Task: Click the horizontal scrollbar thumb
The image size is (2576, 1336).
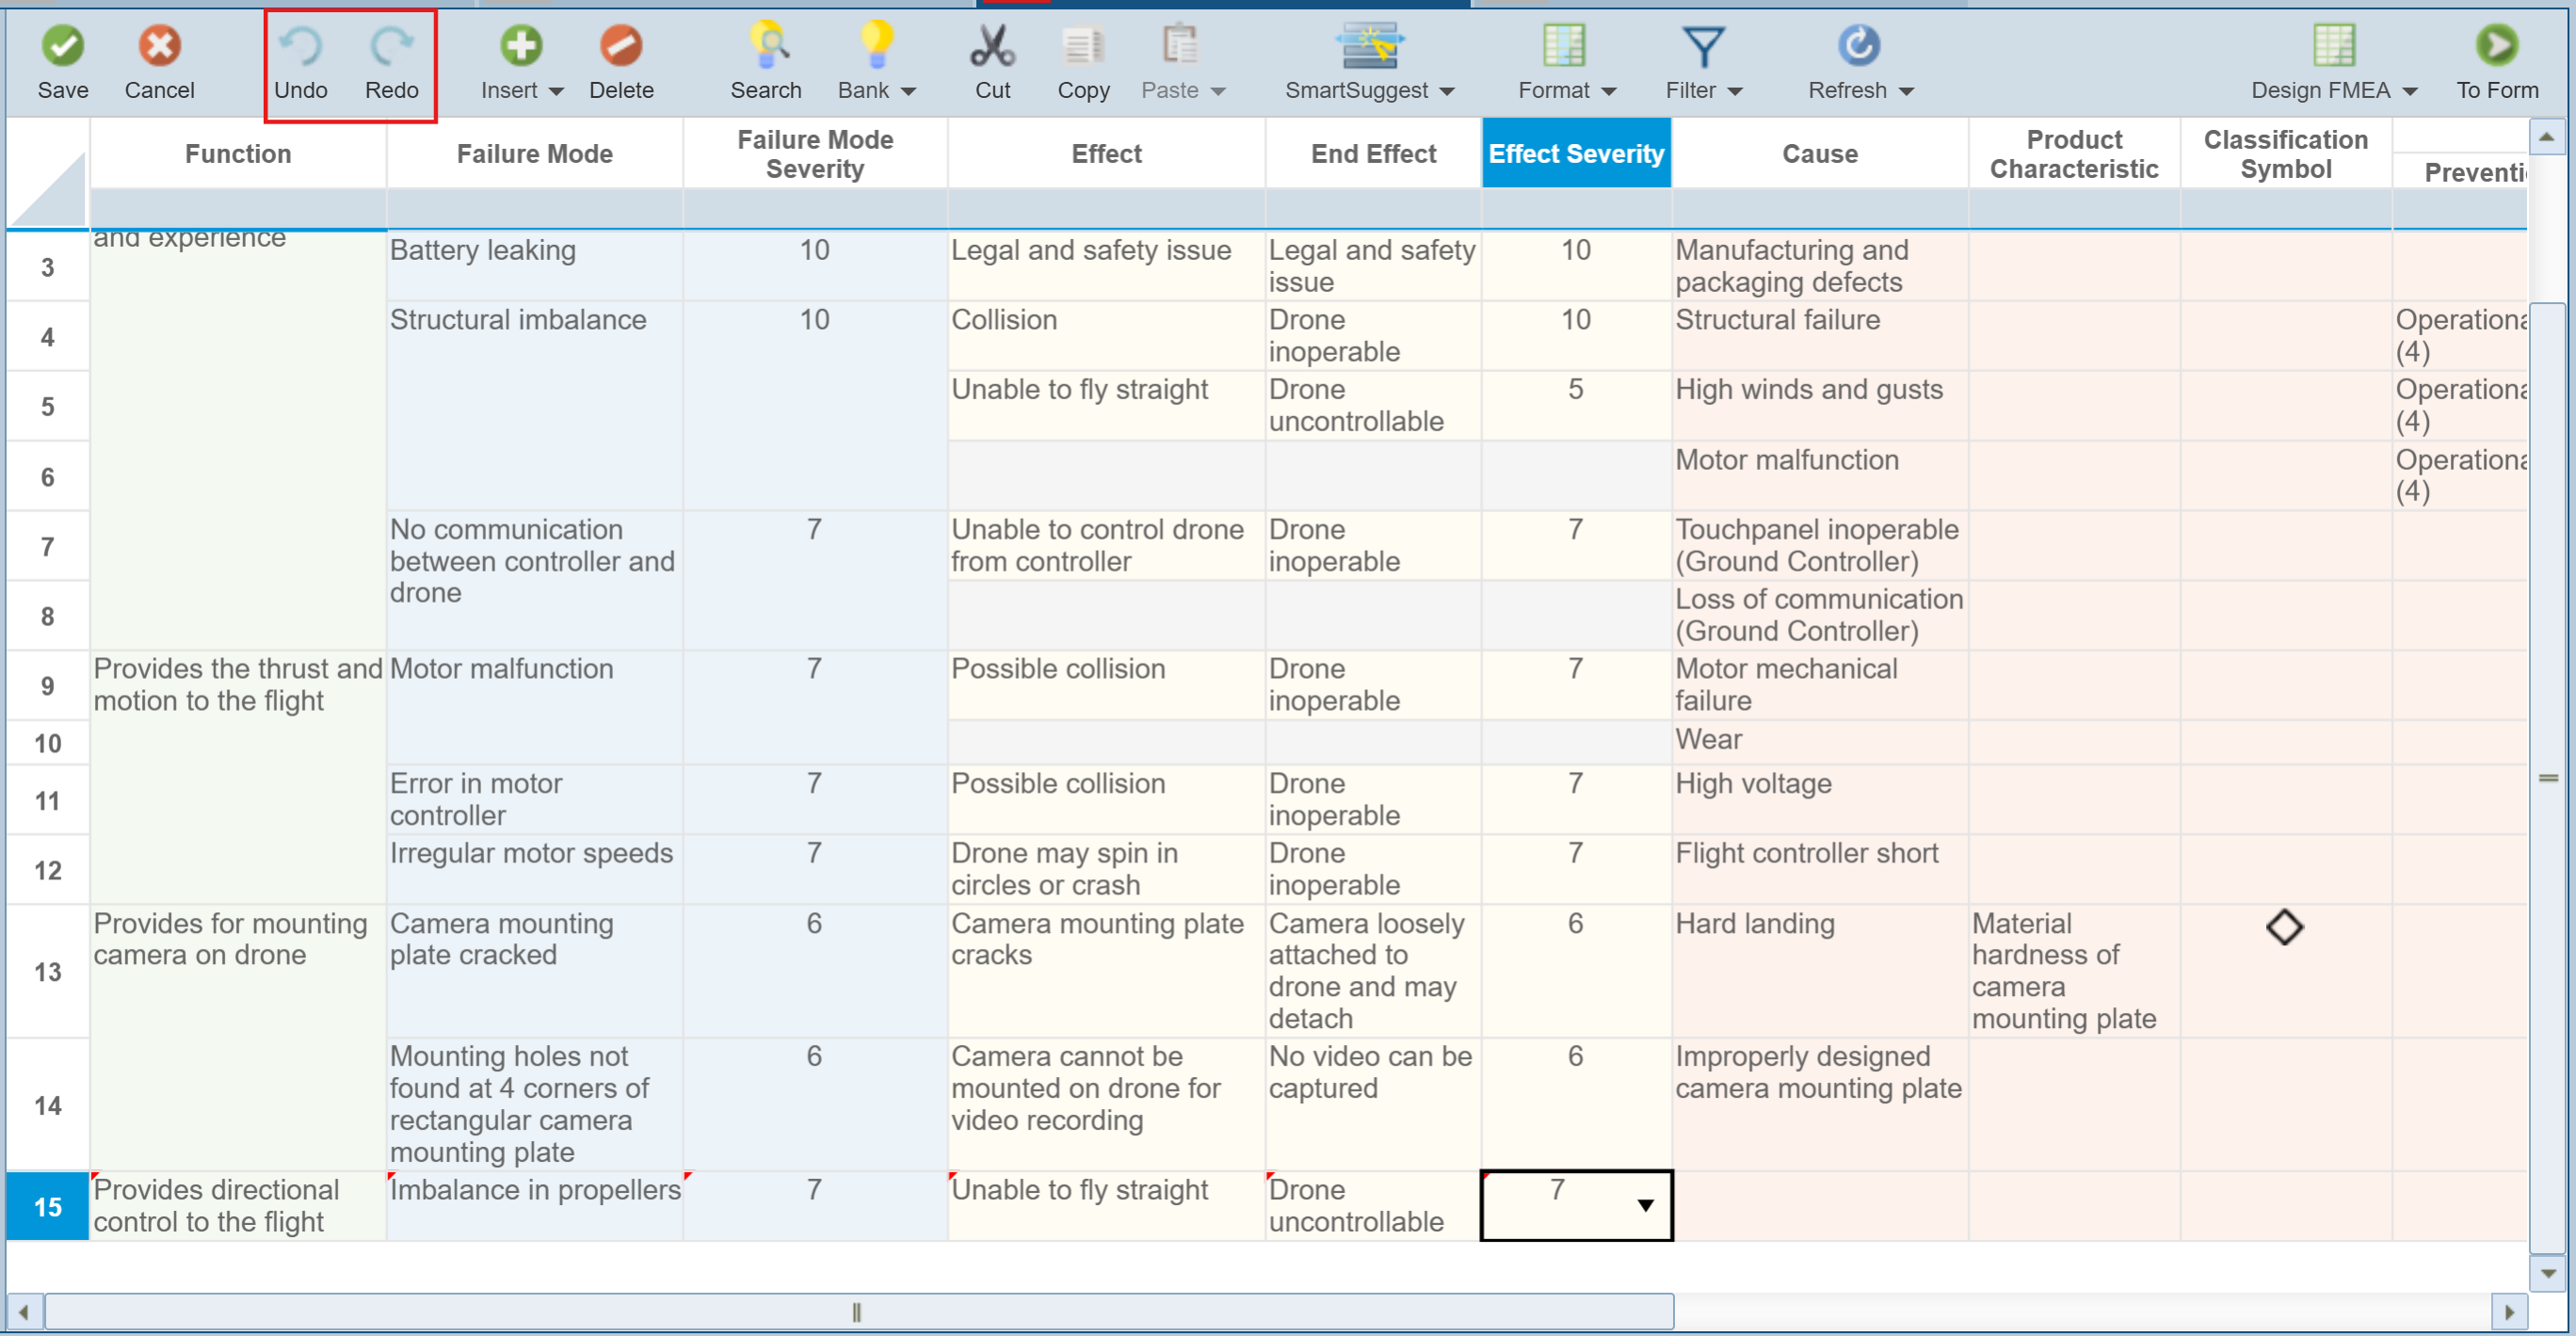Action: click(x=857, y=1312)
